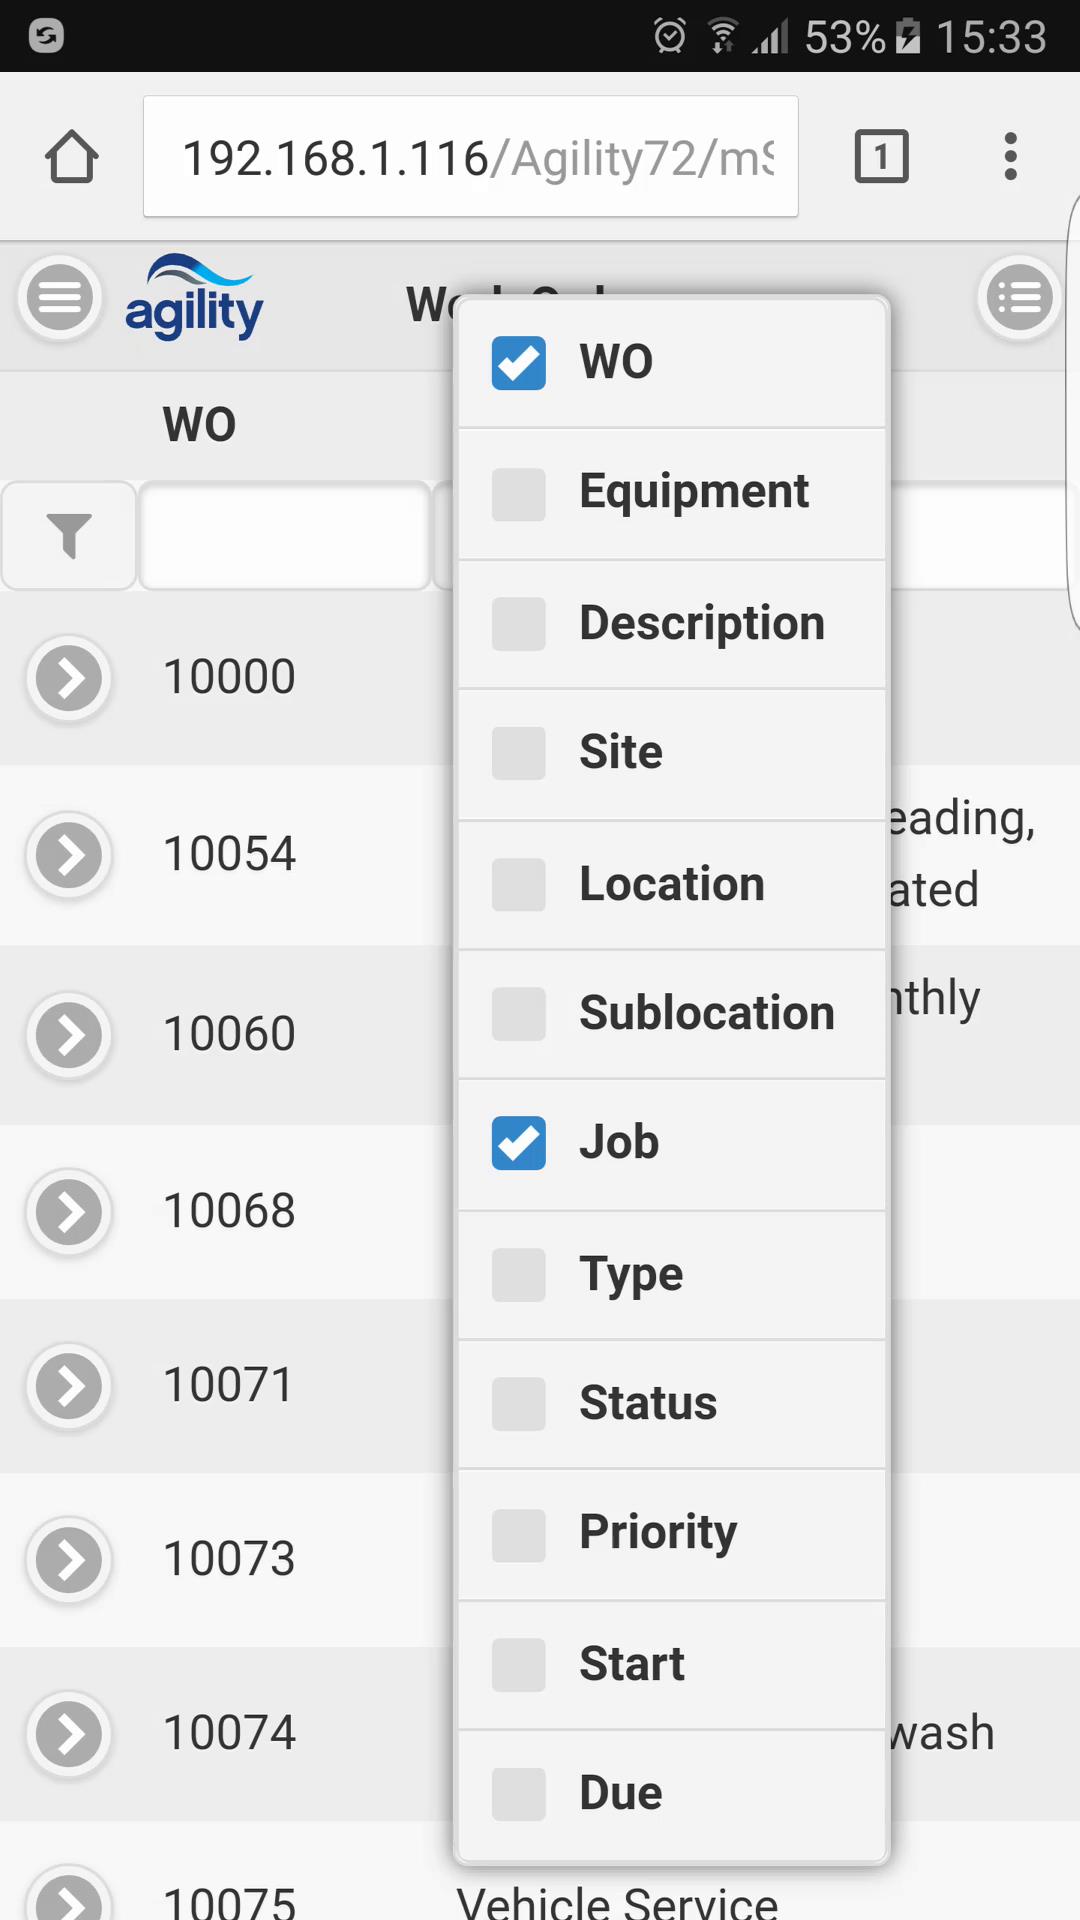Enable the Equipment column checkbox
This screenshot has height=1920, width=1080.
(519, 494)
